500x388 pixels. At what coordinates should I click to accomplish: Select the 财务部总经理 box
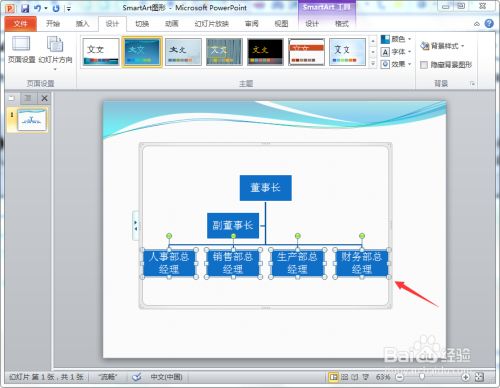click(362, 263)
